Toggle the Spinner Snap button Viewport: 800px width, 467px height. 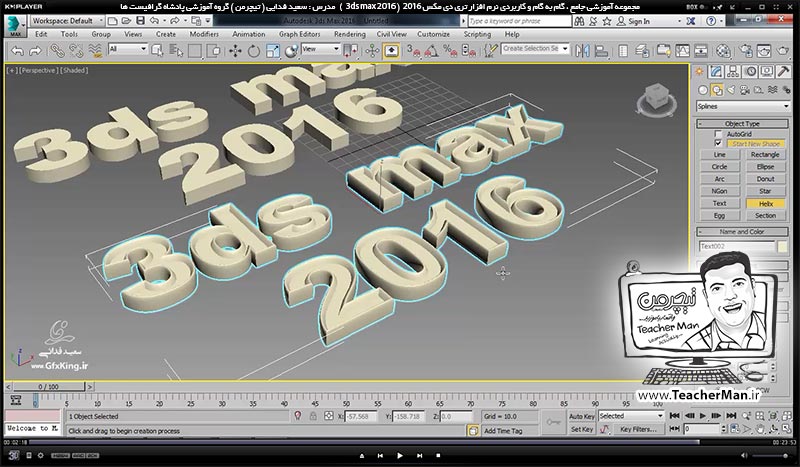point(468,51)
